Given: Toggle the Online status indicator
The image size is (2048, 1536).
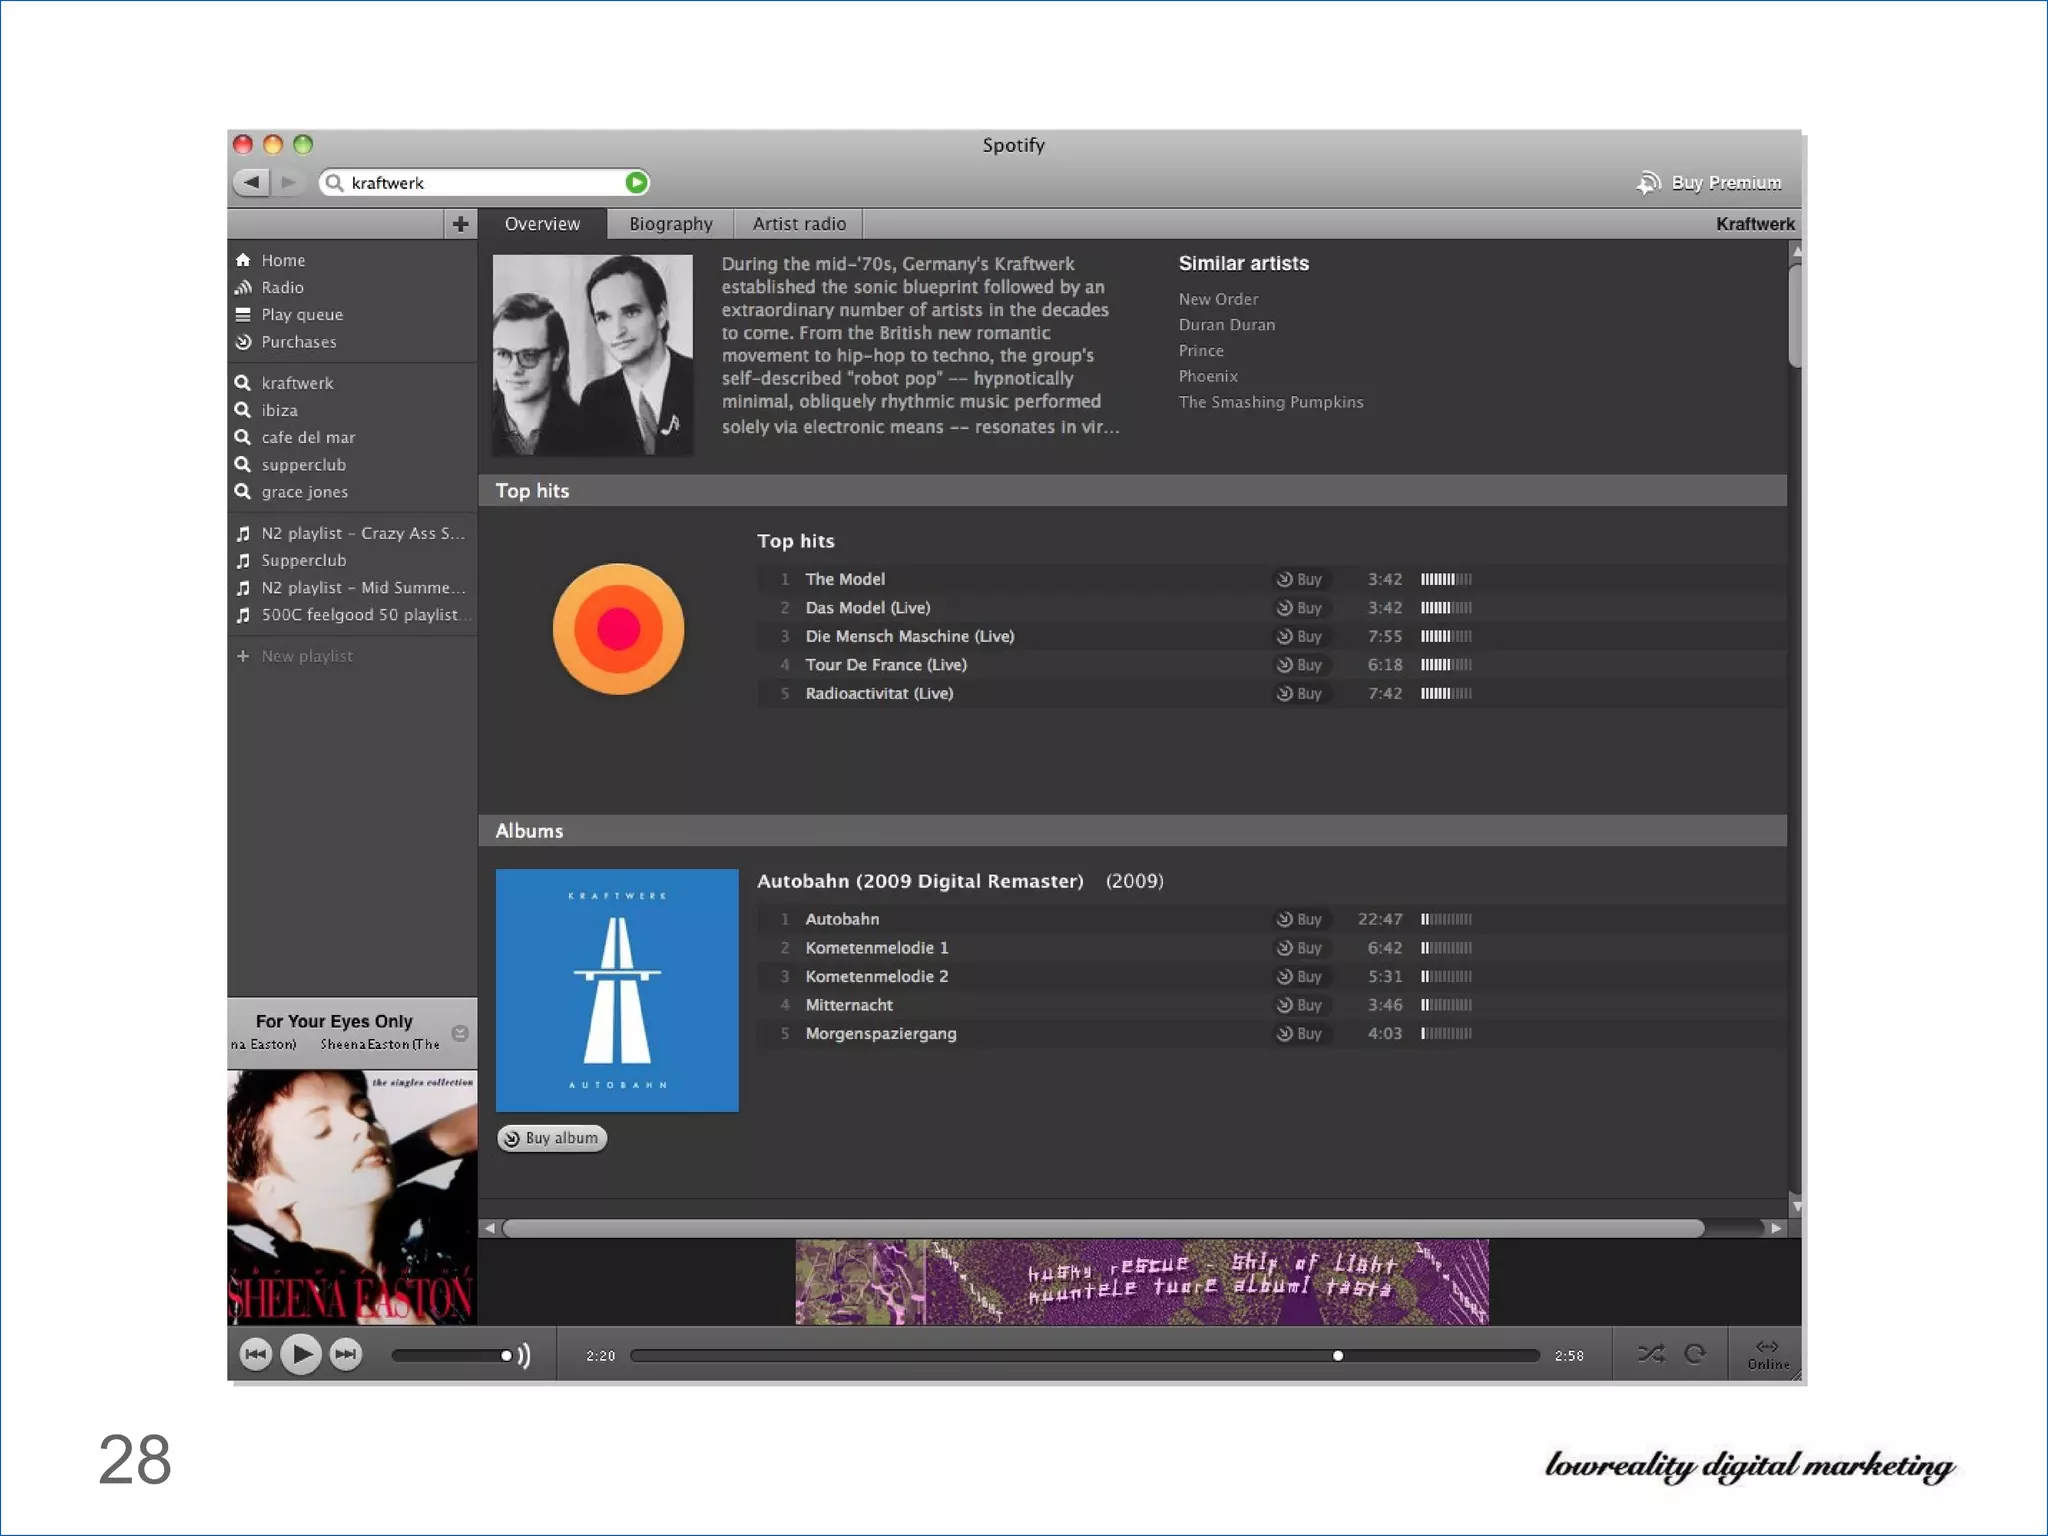Looking at the screenshot, I should [1767, 1354].
